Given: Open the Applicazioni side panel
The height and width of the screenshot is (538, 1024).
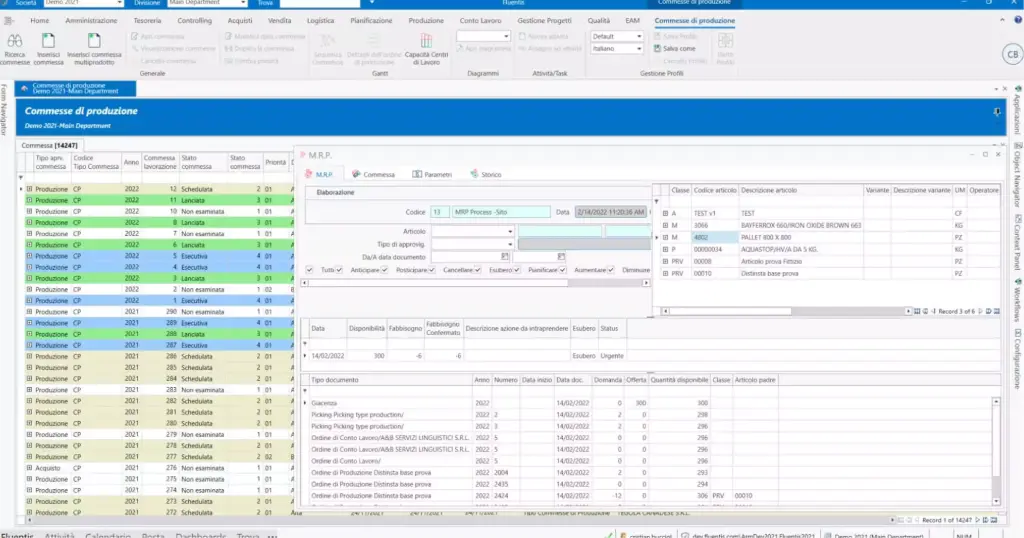Looking at the screenshot, I should pyautogui.click(x=1017, y=110).
